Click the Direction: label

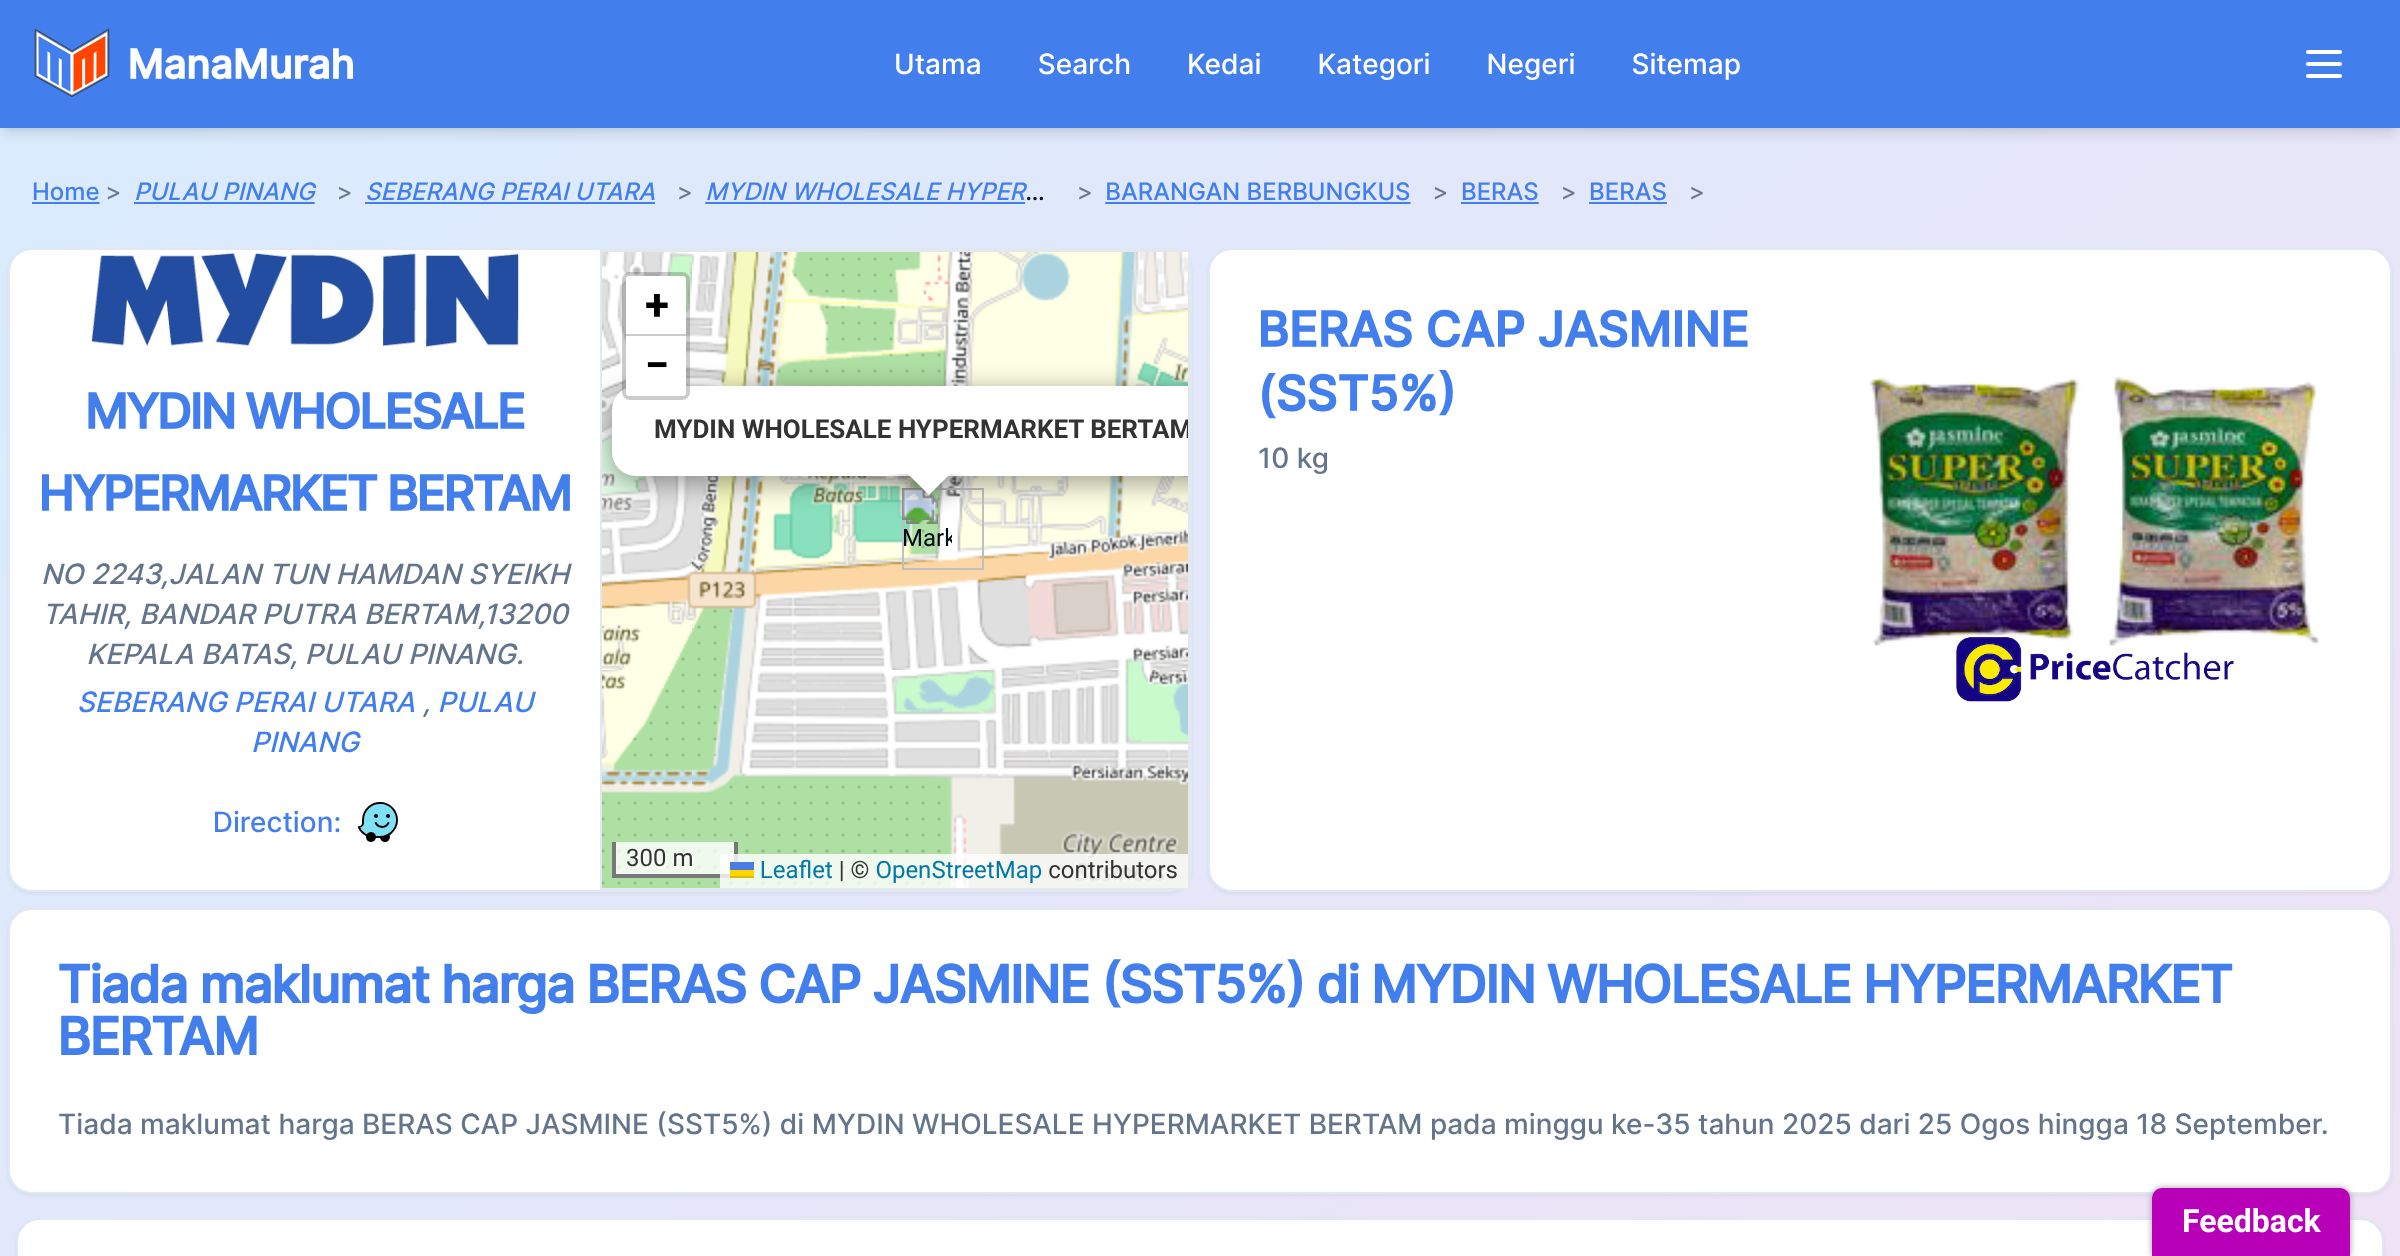[x=277, y=822]
